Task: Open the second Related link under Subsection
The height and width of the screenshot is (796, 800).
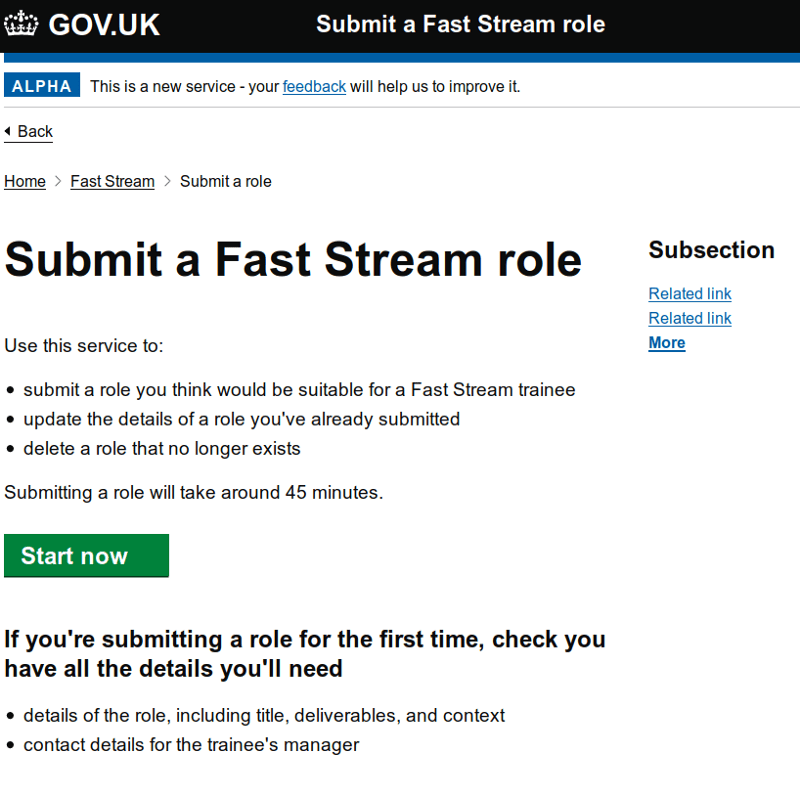Action: 689,318
